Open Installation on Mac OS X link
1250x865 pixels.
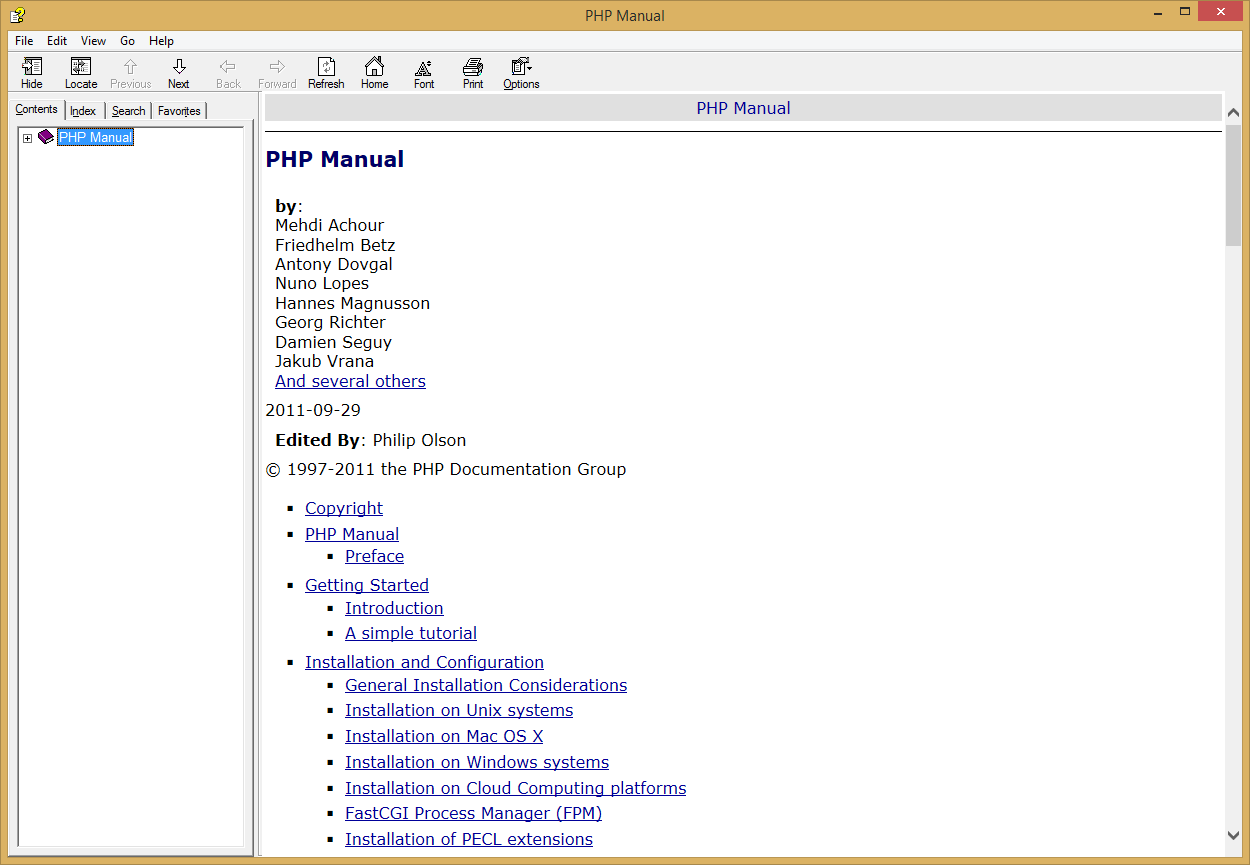click(444, 736)
